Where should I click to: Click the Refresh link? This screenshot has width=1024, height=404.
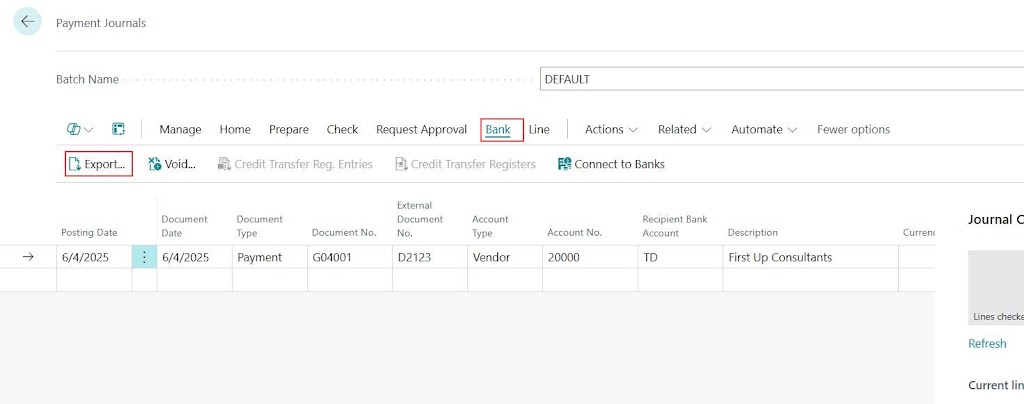(x=987, y=343)
